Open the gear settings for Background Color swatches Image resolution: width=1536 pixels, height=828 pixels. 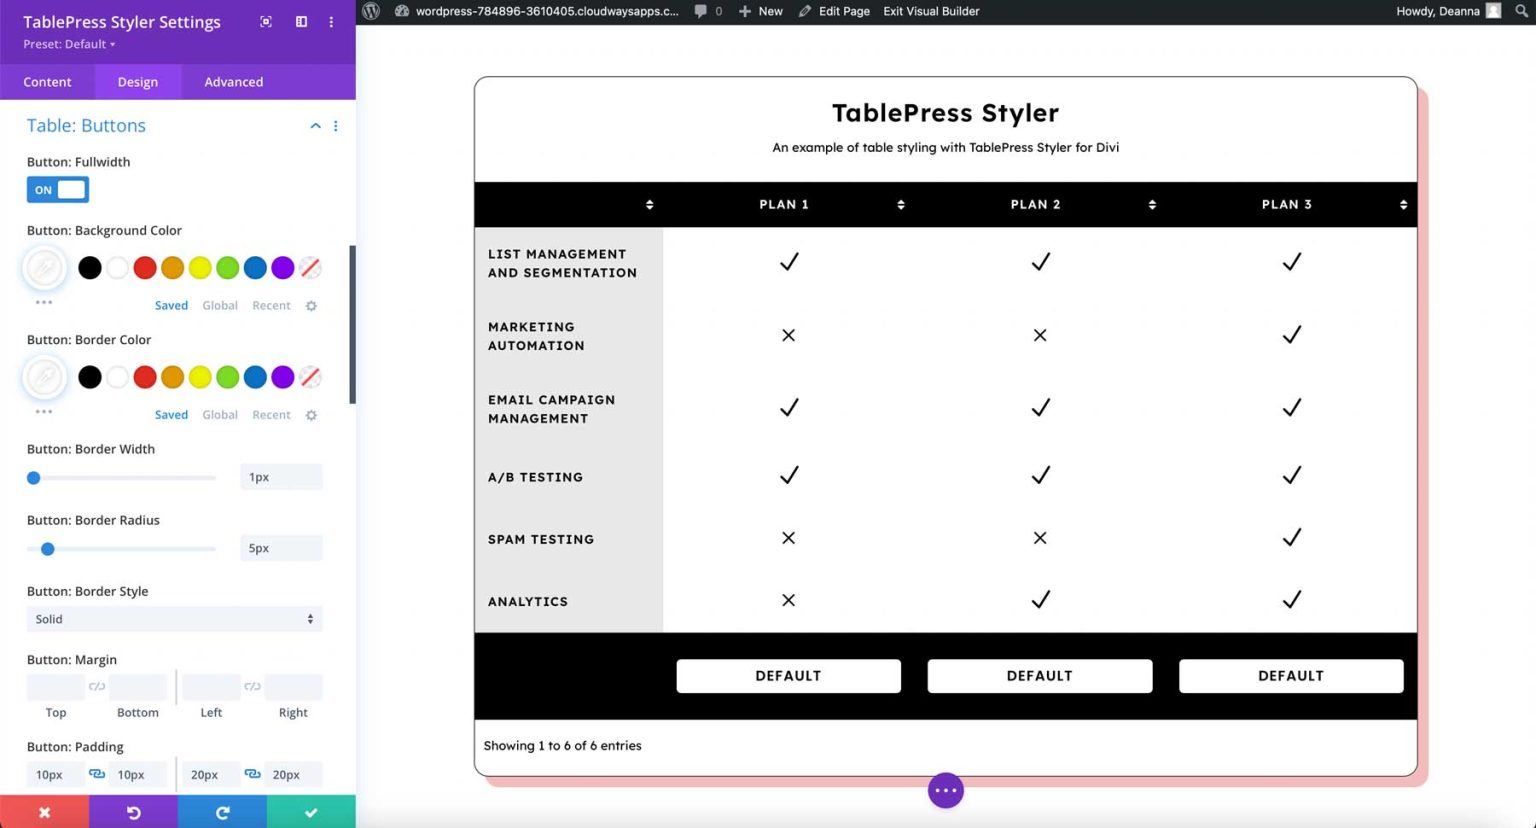pyautogui.click(x=311, y=305)
